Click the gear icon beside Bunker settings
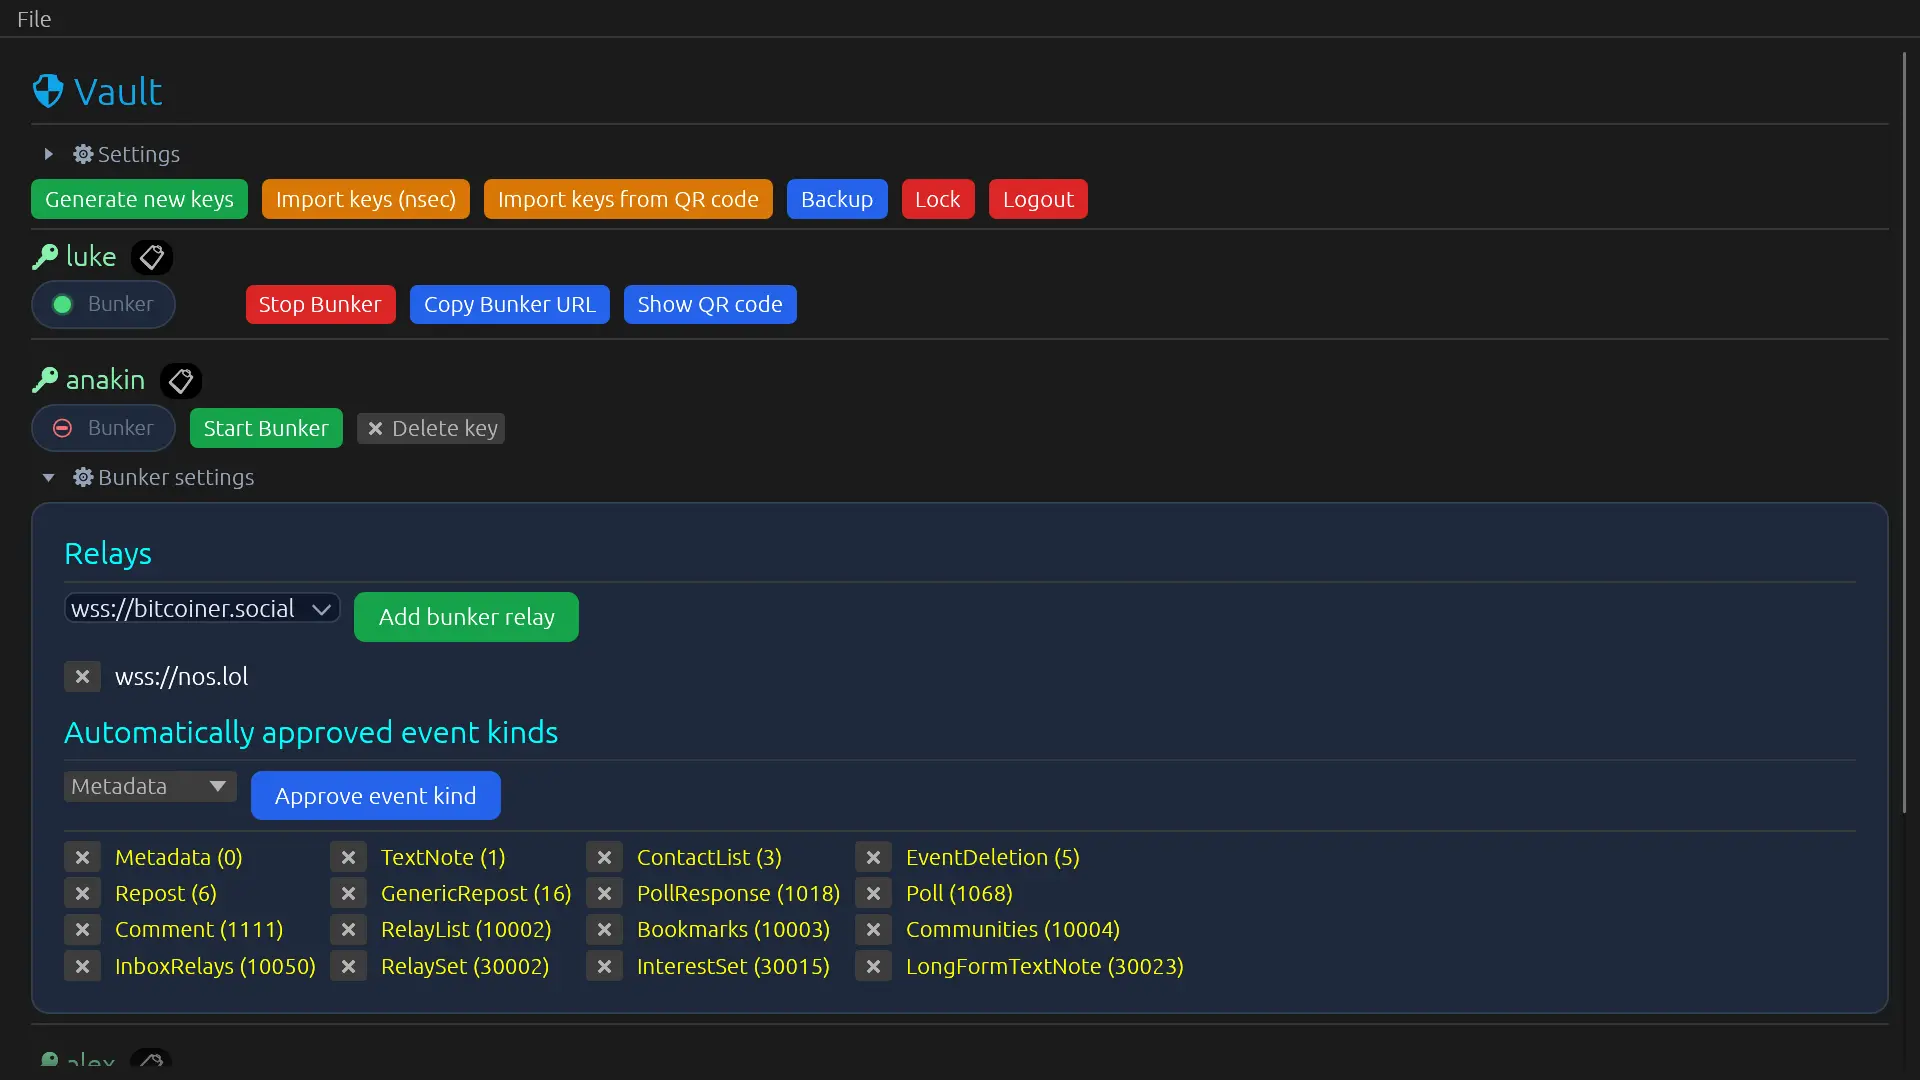1920x1080 pixels. [x=83, y=477]
